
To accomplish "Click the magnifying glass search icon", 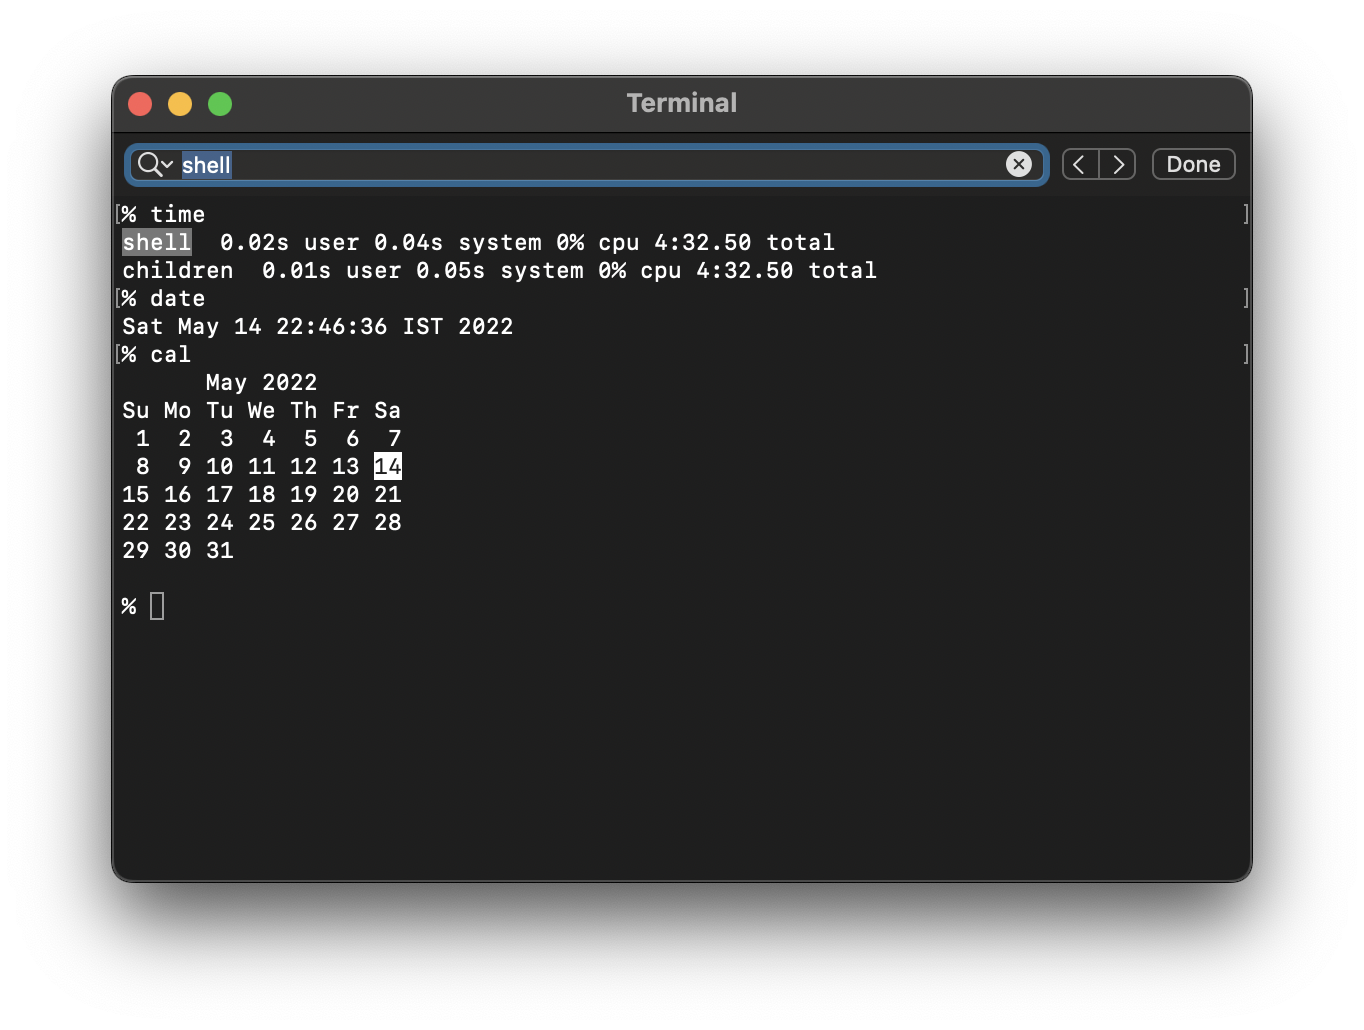I will click(146, 164).
